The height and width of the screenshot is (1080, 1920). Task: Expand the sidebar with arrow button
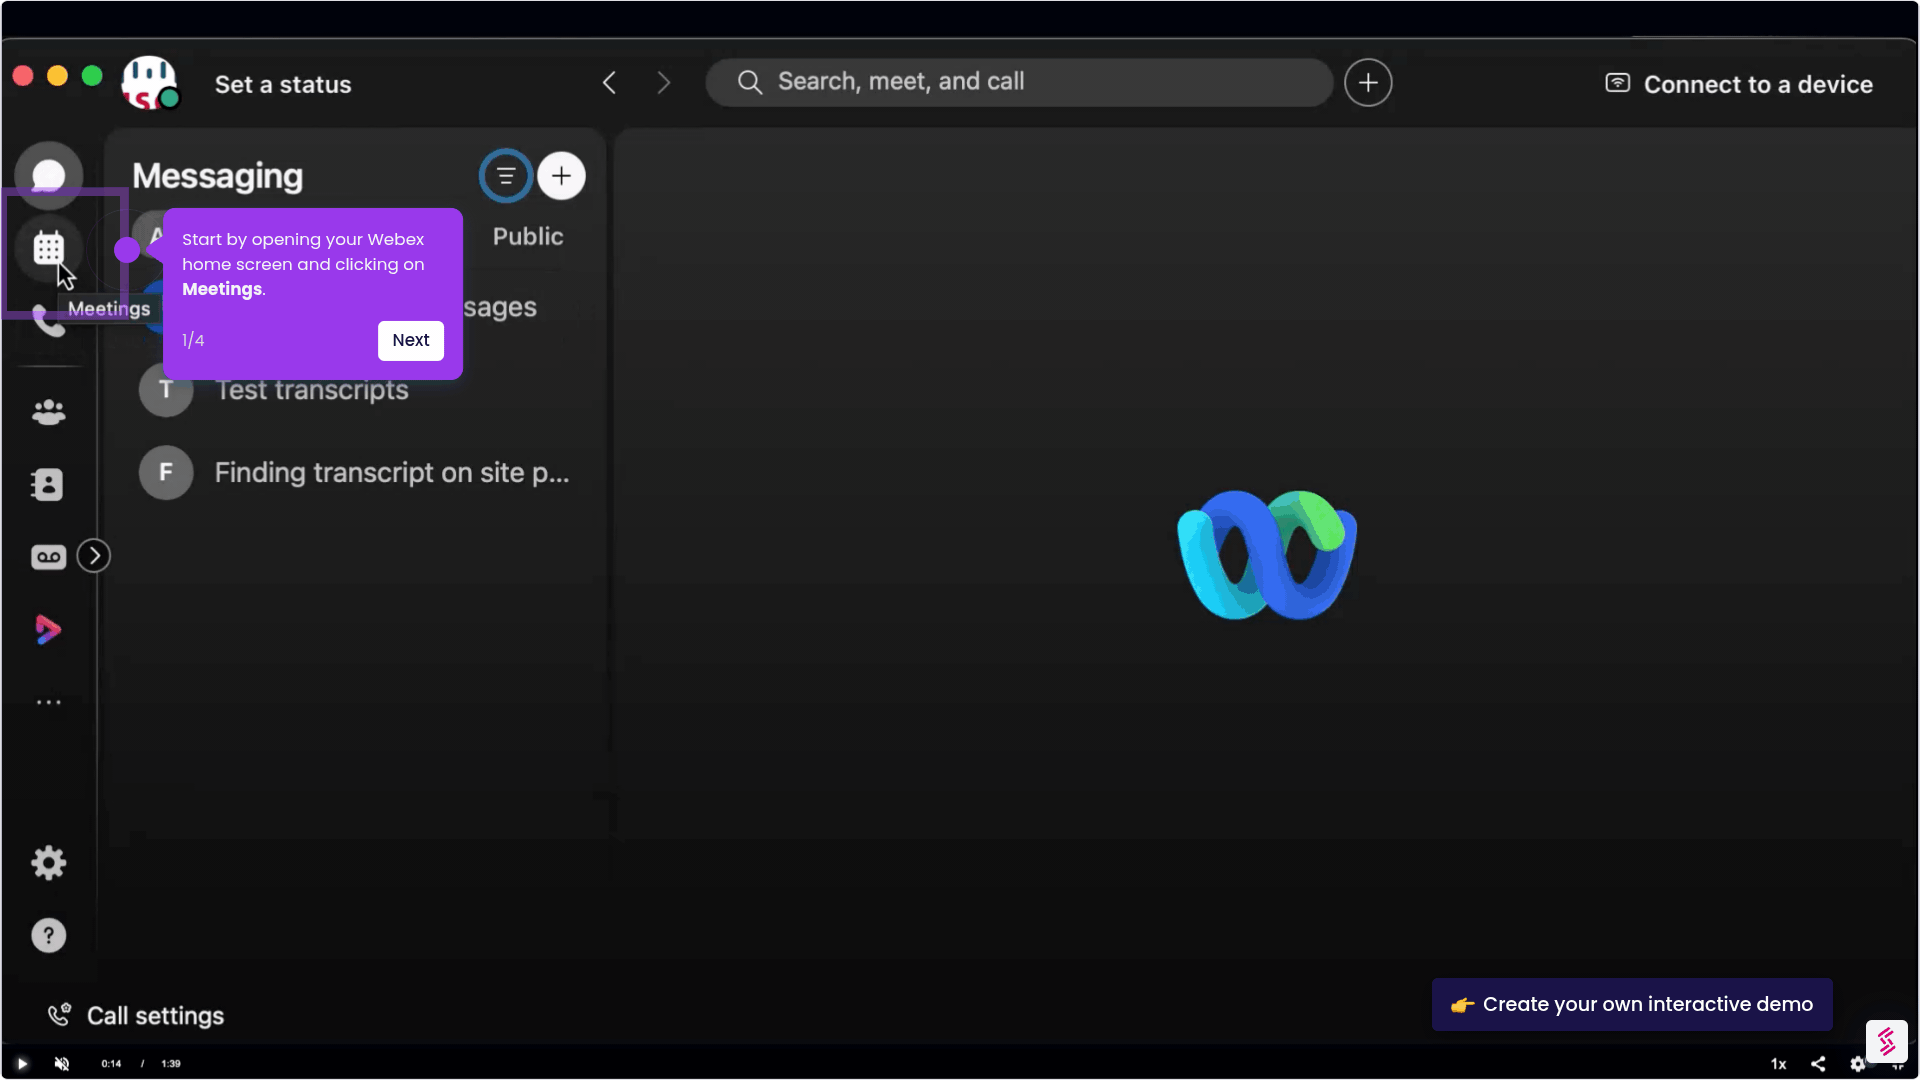point(94,556)
